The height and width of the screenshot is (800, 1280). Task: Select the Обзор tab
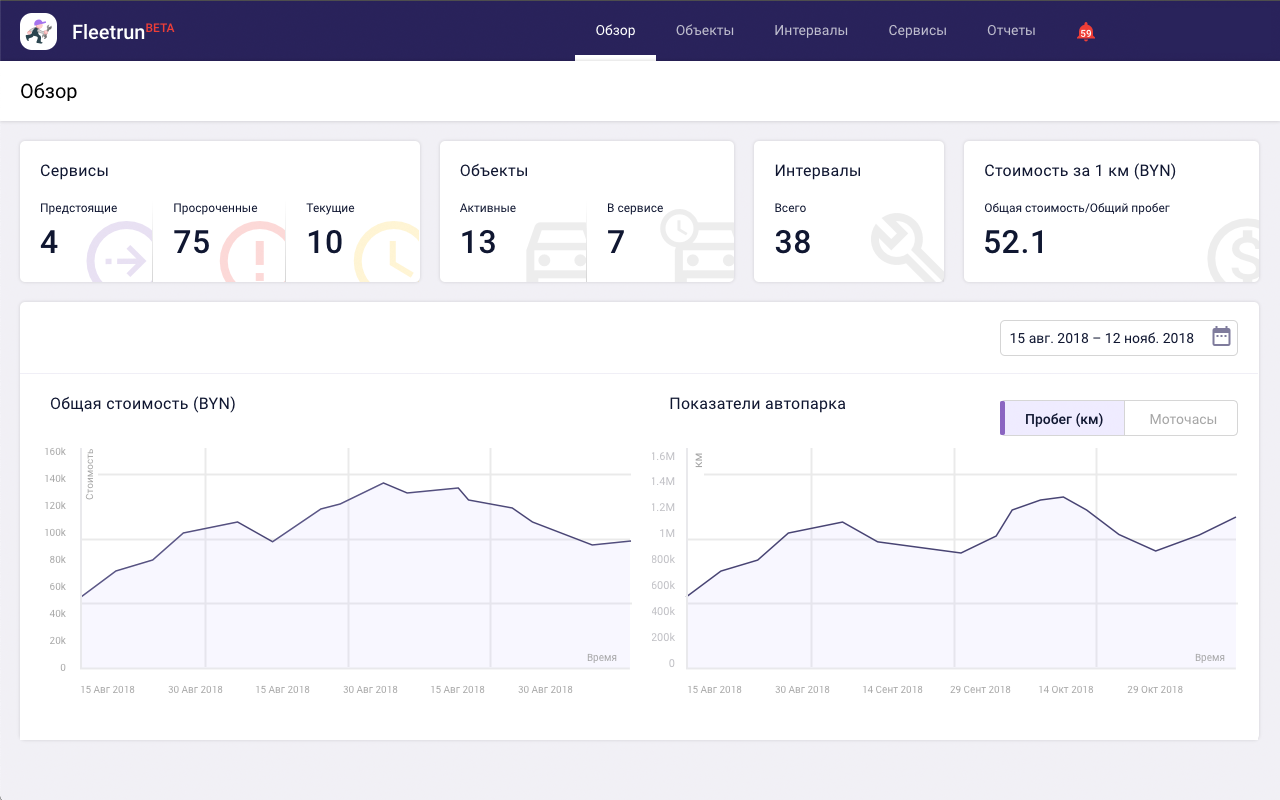[x=615, y=31]
